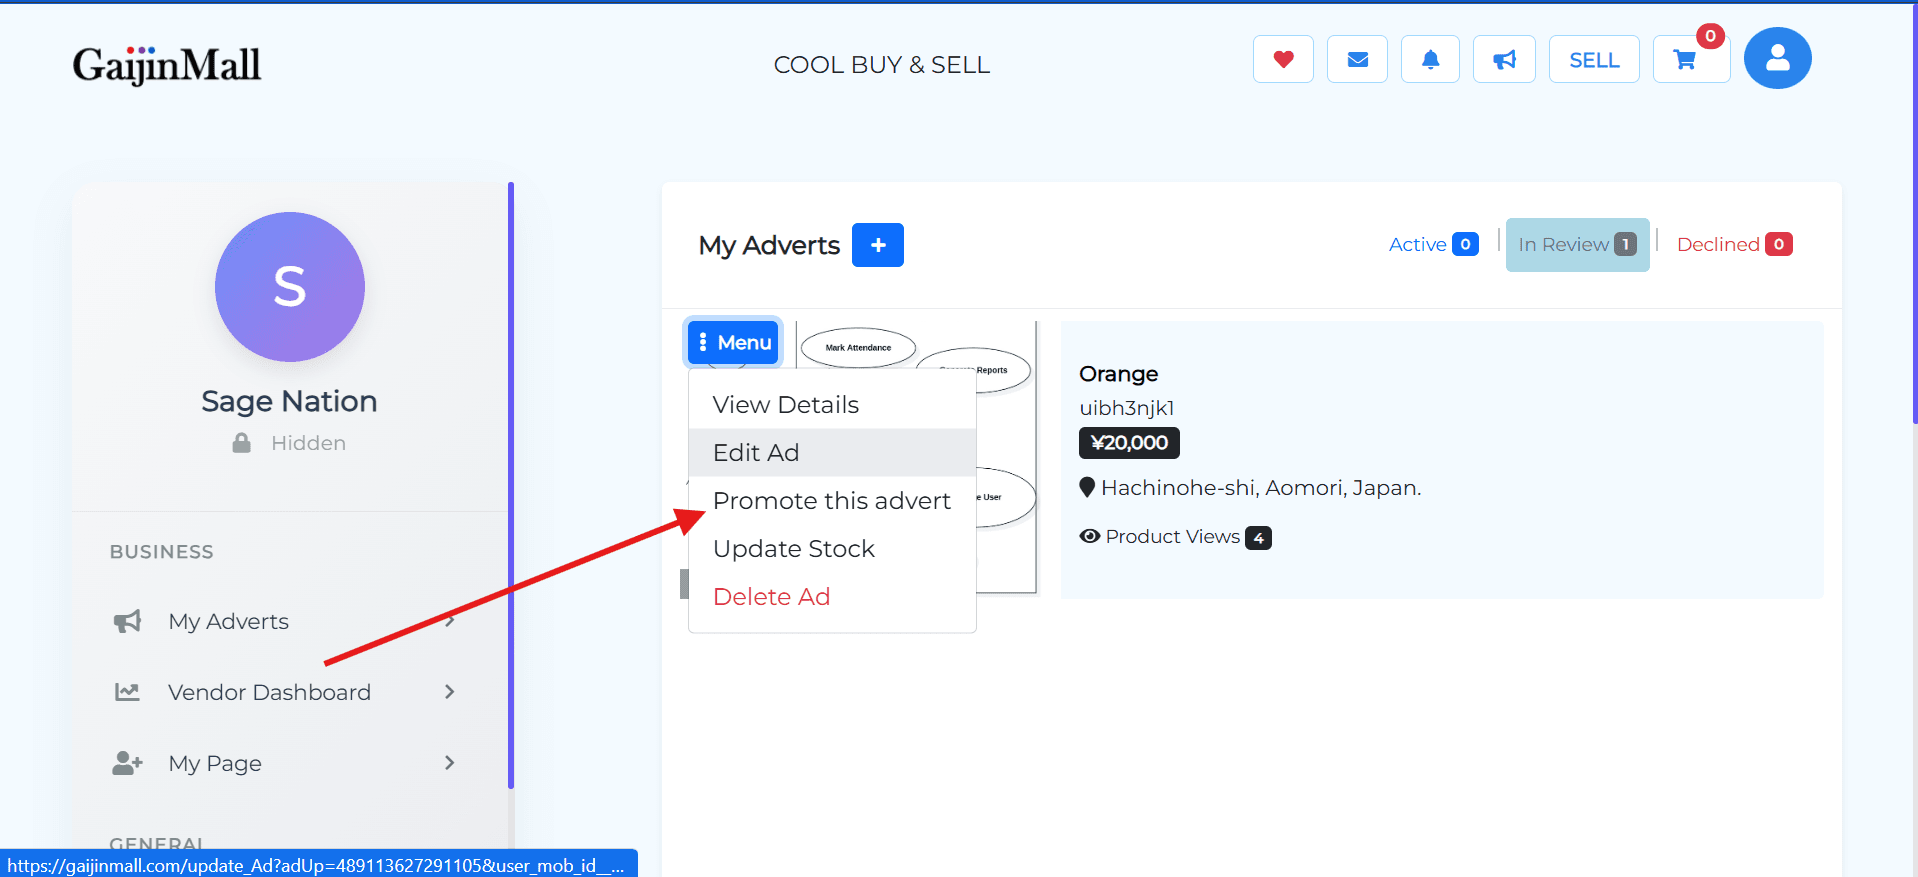This screenshot has height=877, width=1918.
Task: Expand the My Page chevron
Action: coord(449,763)
